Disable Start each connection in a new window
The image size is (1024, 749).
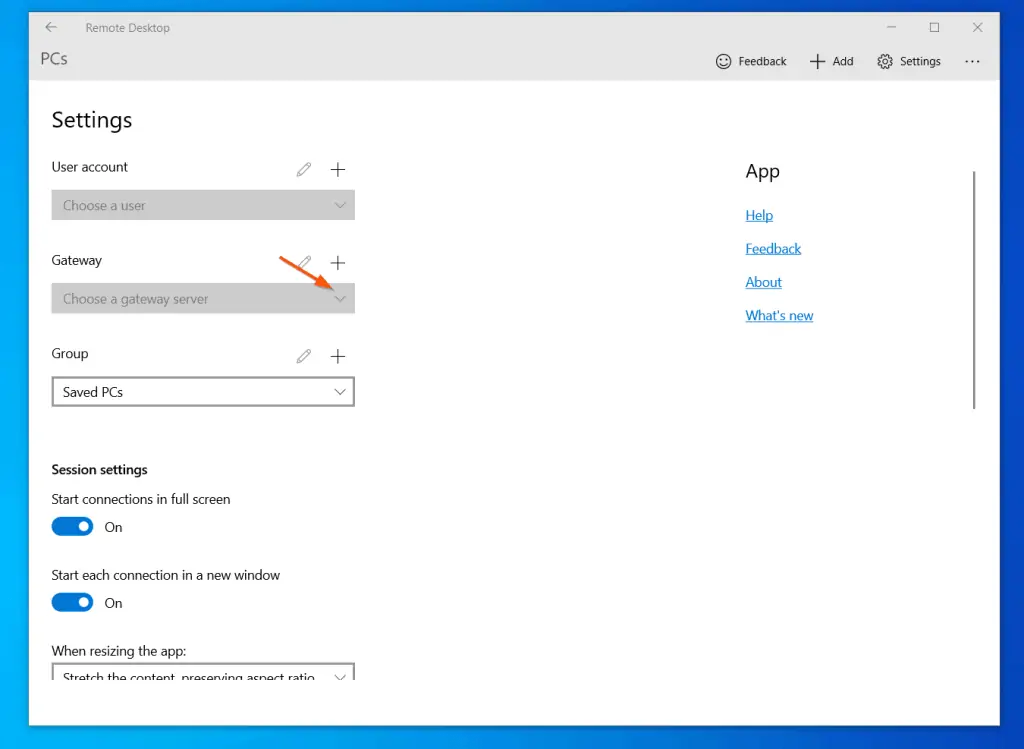coord(71,602)
